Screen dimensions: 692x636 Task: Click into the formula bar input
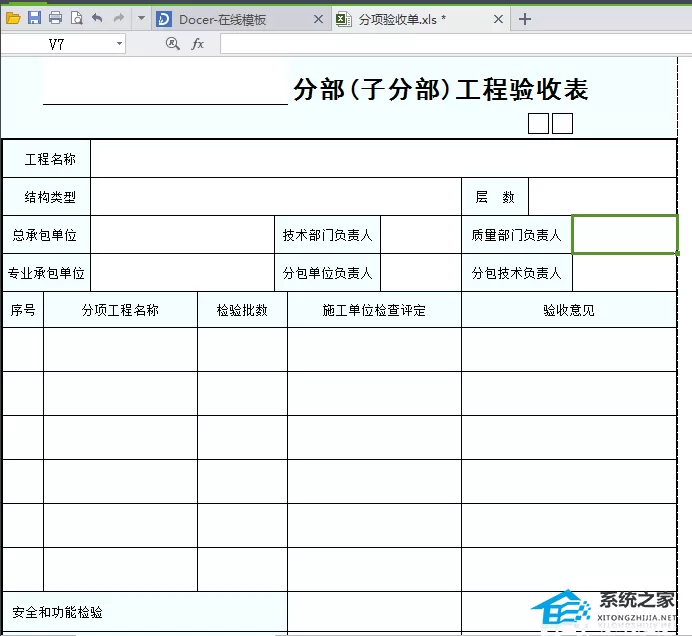tap(456, 44)
